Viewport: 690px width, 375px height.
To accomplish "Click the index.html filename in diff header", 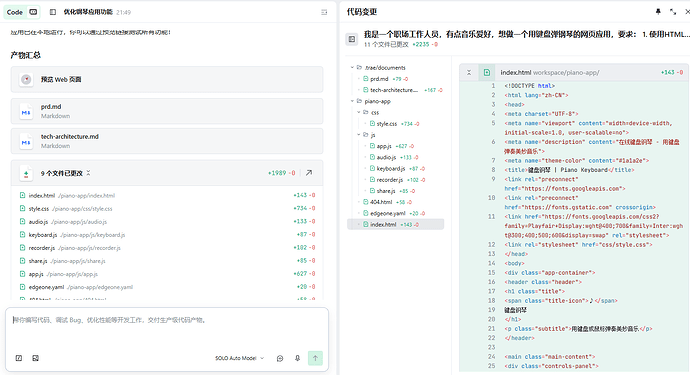I will point(516,73).
